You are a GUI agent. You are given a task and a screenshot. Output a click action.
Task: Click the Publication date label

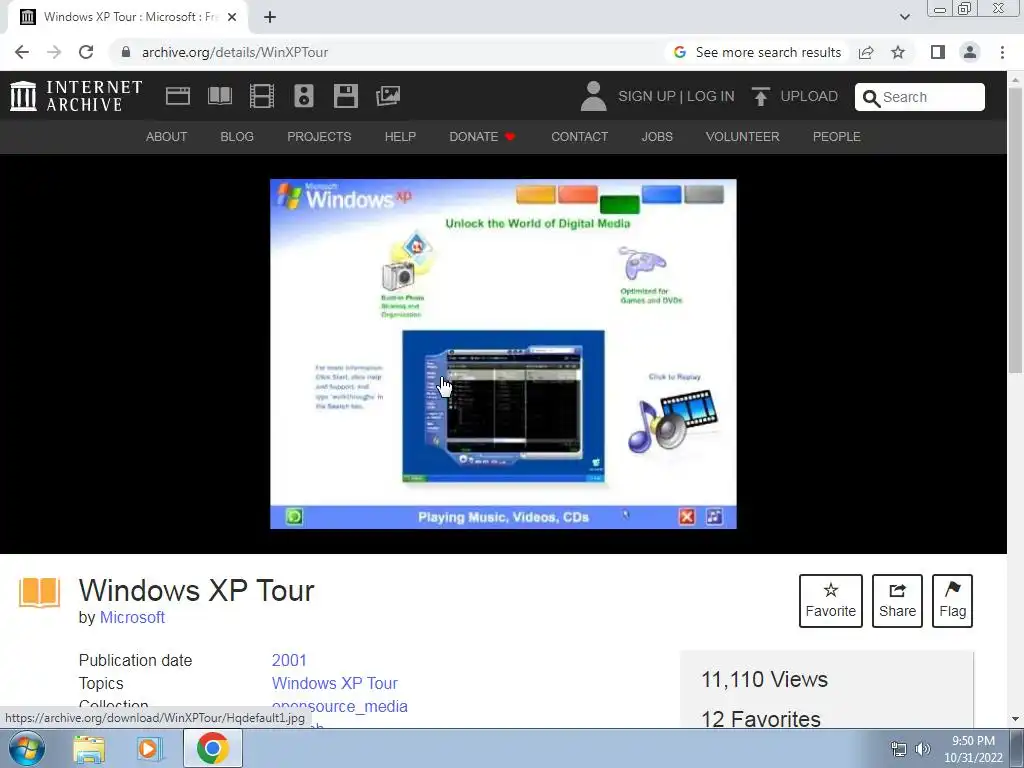(x=135, y=660)
